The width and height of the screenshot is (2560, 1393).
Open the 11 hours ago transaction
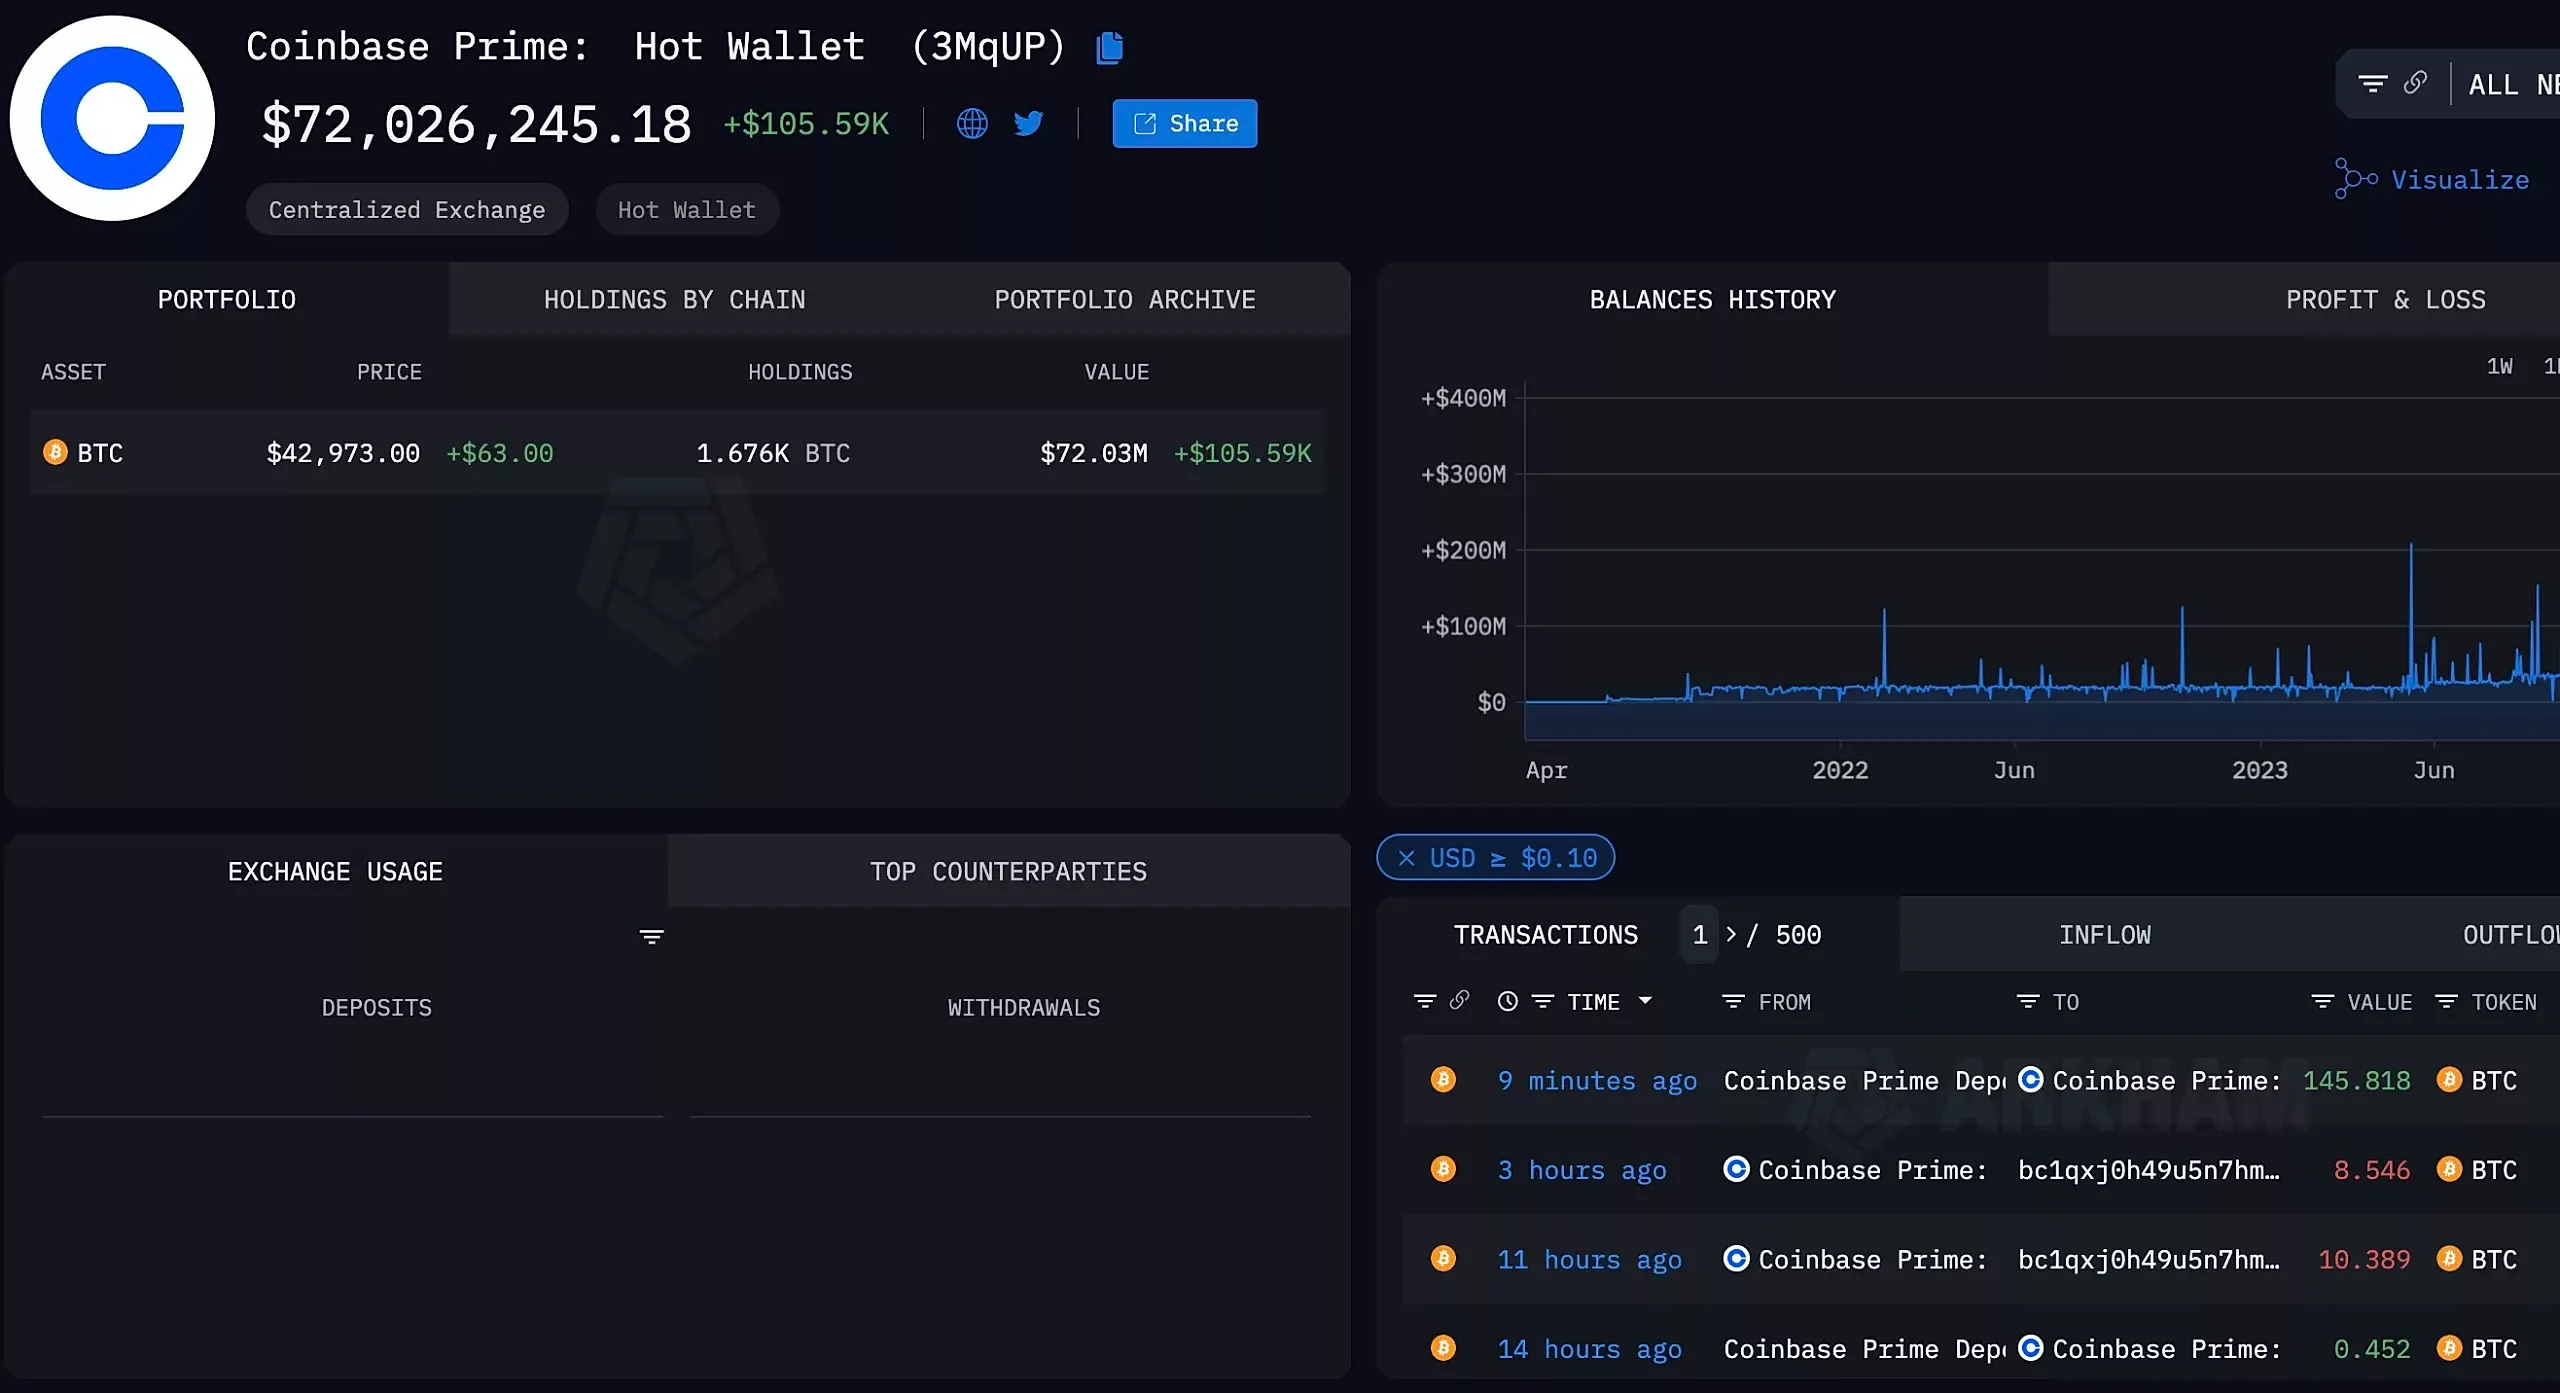[1589, 1259]
